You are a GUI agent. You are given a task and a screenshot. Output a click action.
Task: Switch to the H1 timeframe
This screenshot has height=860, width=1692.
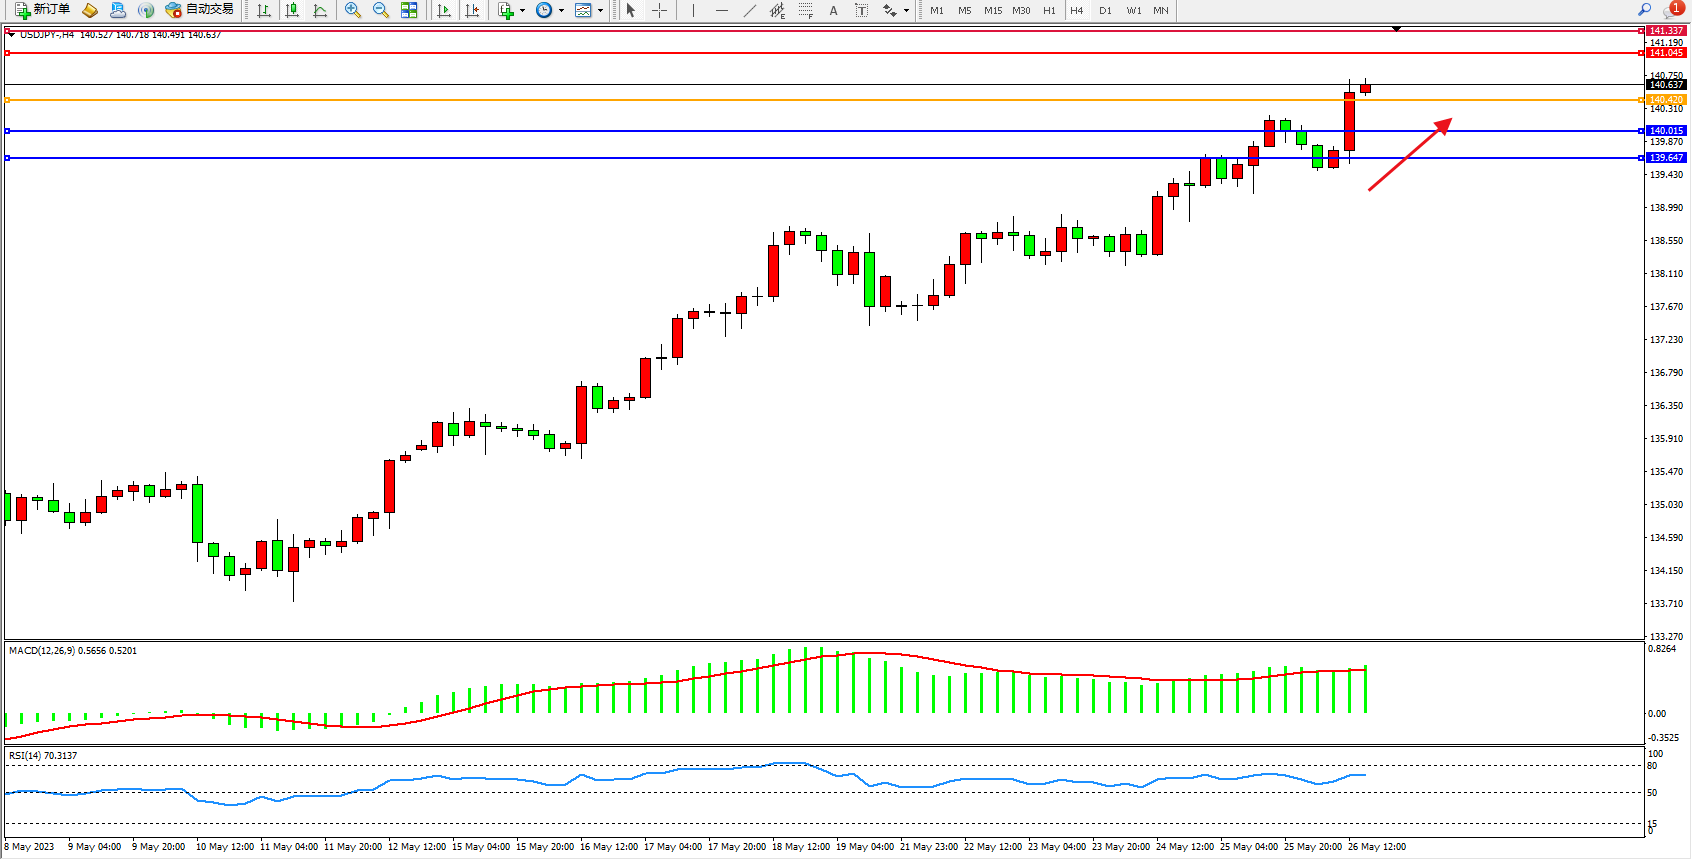pyautogui.click(x=1049, y=10)
